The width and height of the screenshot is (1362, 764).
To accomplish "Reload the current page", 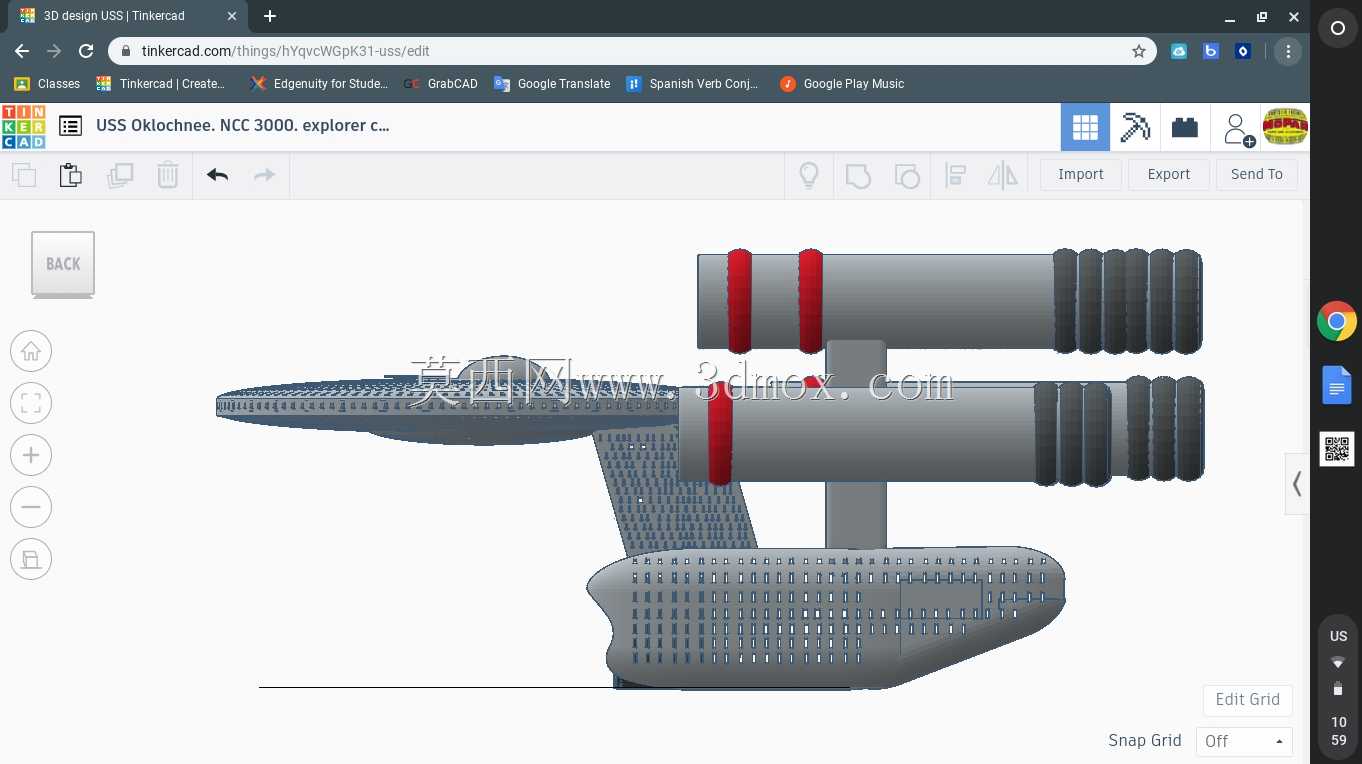I will pyautogui.click(x=86, y=51).
